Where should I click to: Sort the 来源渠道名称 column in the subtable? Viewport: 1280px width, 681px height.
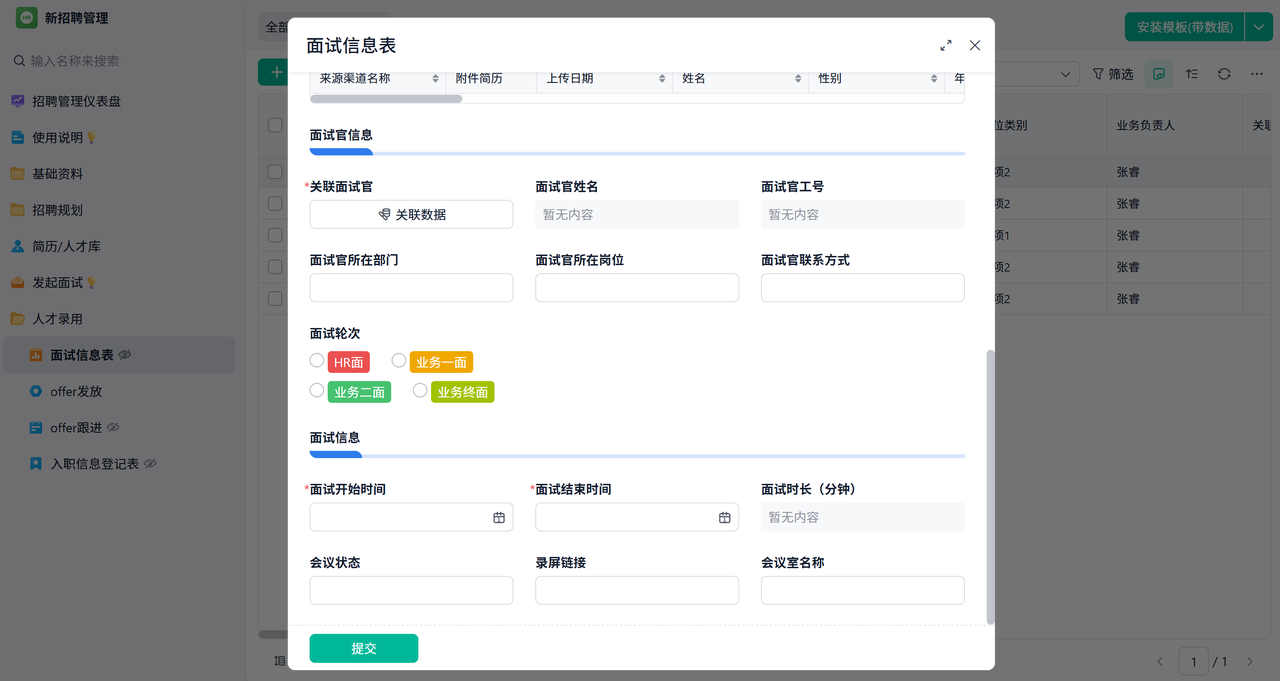pos(436,78)
